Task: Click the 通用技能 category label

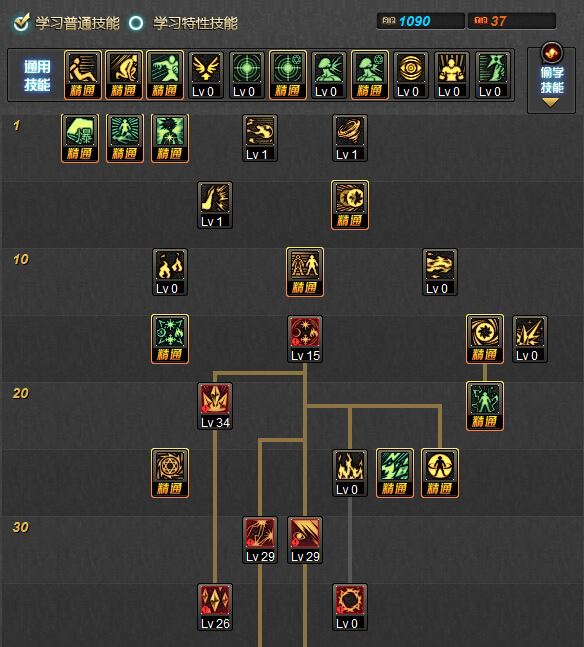Action: click(x=37, y=76)
